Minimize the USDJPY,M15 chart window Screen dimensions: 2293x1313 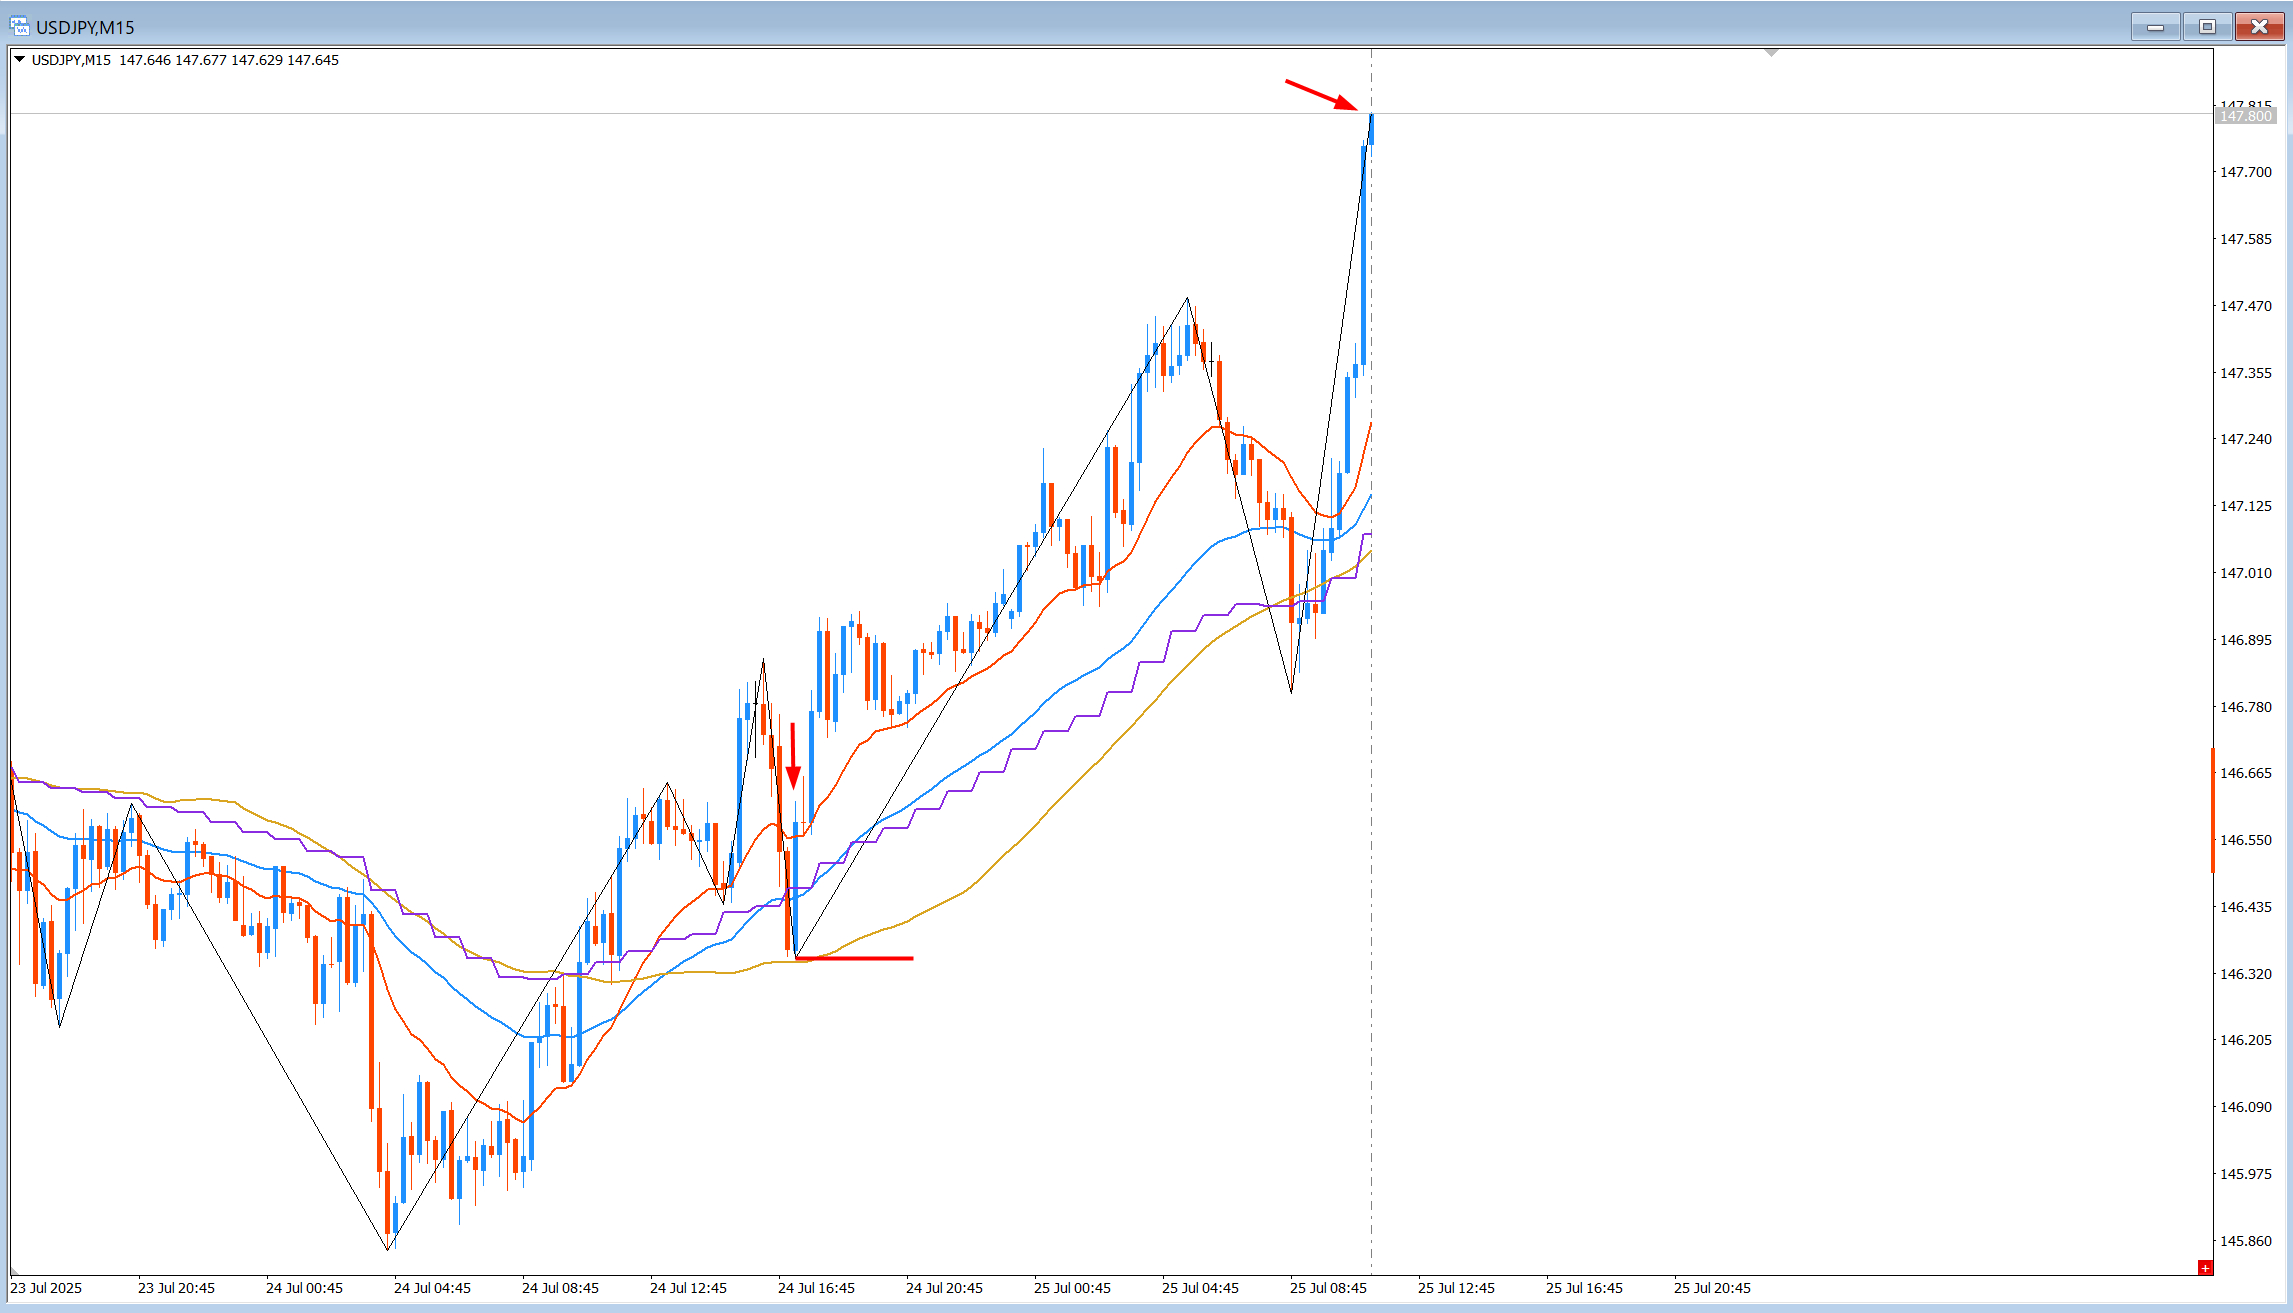click(x=2155, y=27)
